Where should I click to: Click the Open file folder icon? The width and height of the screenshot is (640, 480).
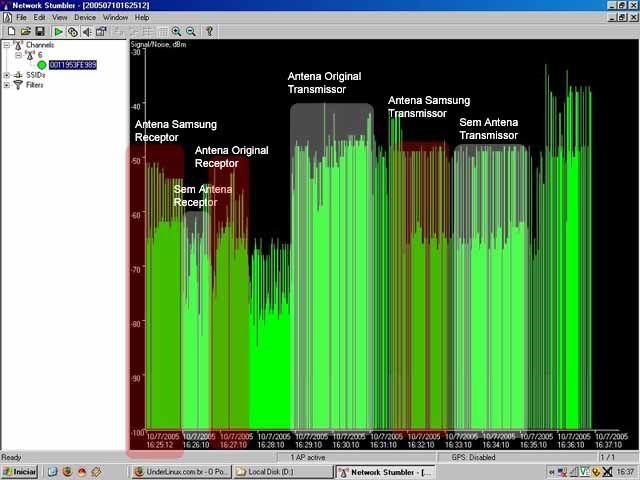point(26,31)
